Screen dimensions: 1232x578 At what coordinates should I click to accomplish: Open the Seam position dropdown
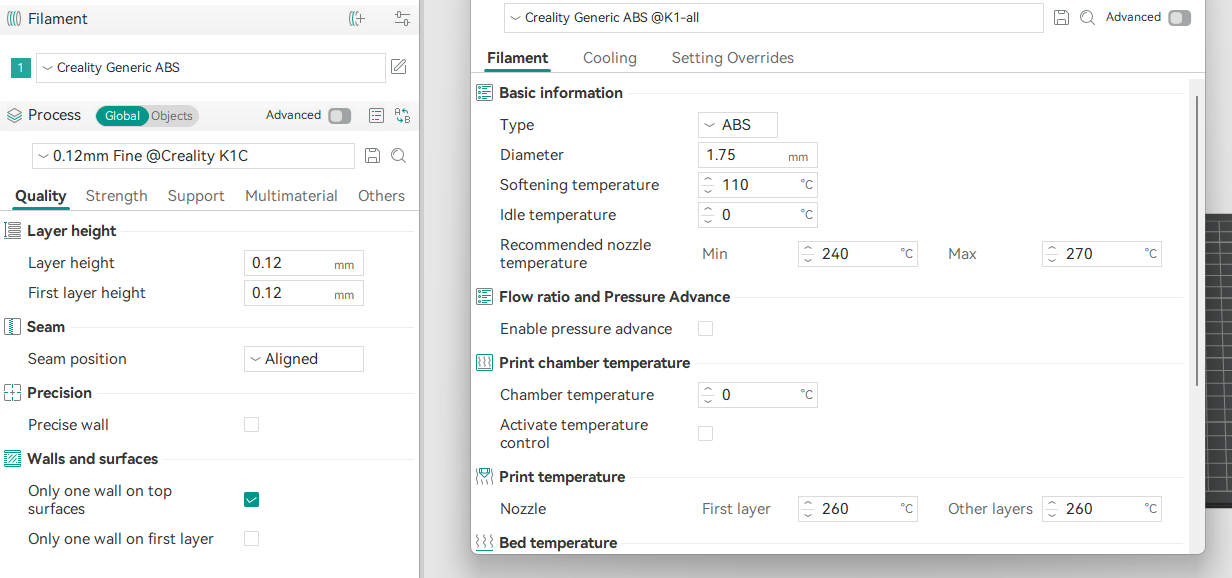click(x=303, y=359)
